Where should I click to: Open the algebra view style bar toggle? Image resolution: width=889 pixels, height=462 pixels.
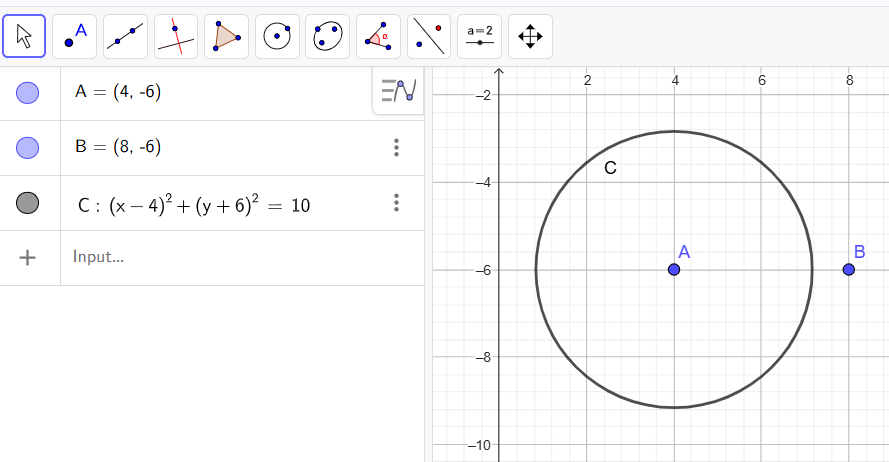pyautogui.click(x=398, y=92)
